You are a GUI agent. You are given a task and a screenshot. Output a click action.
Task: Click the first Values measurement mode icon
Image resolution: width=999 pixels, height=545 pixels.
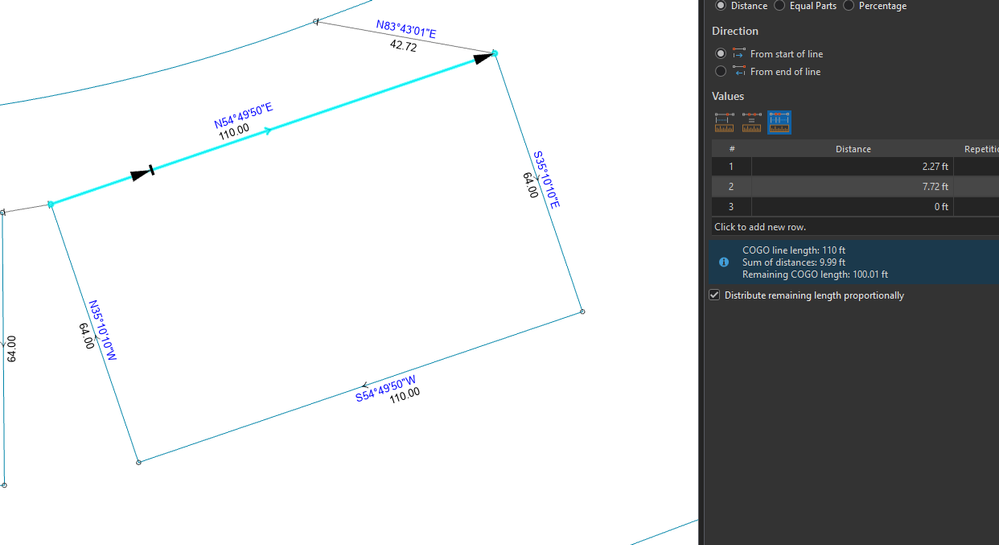(724, 122)
